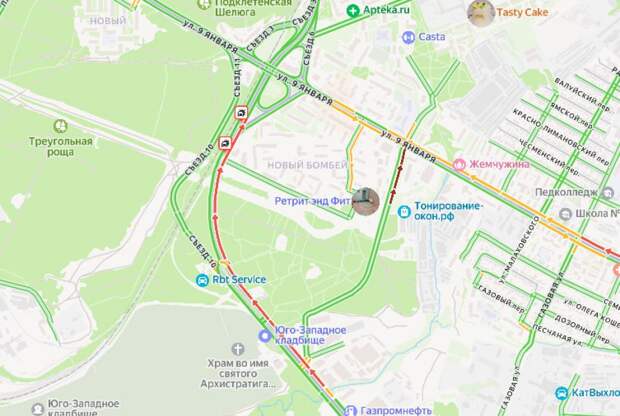Click the Школа marker icon
The height and width of the screenshot is (416, 620).
tap(565, 214)
